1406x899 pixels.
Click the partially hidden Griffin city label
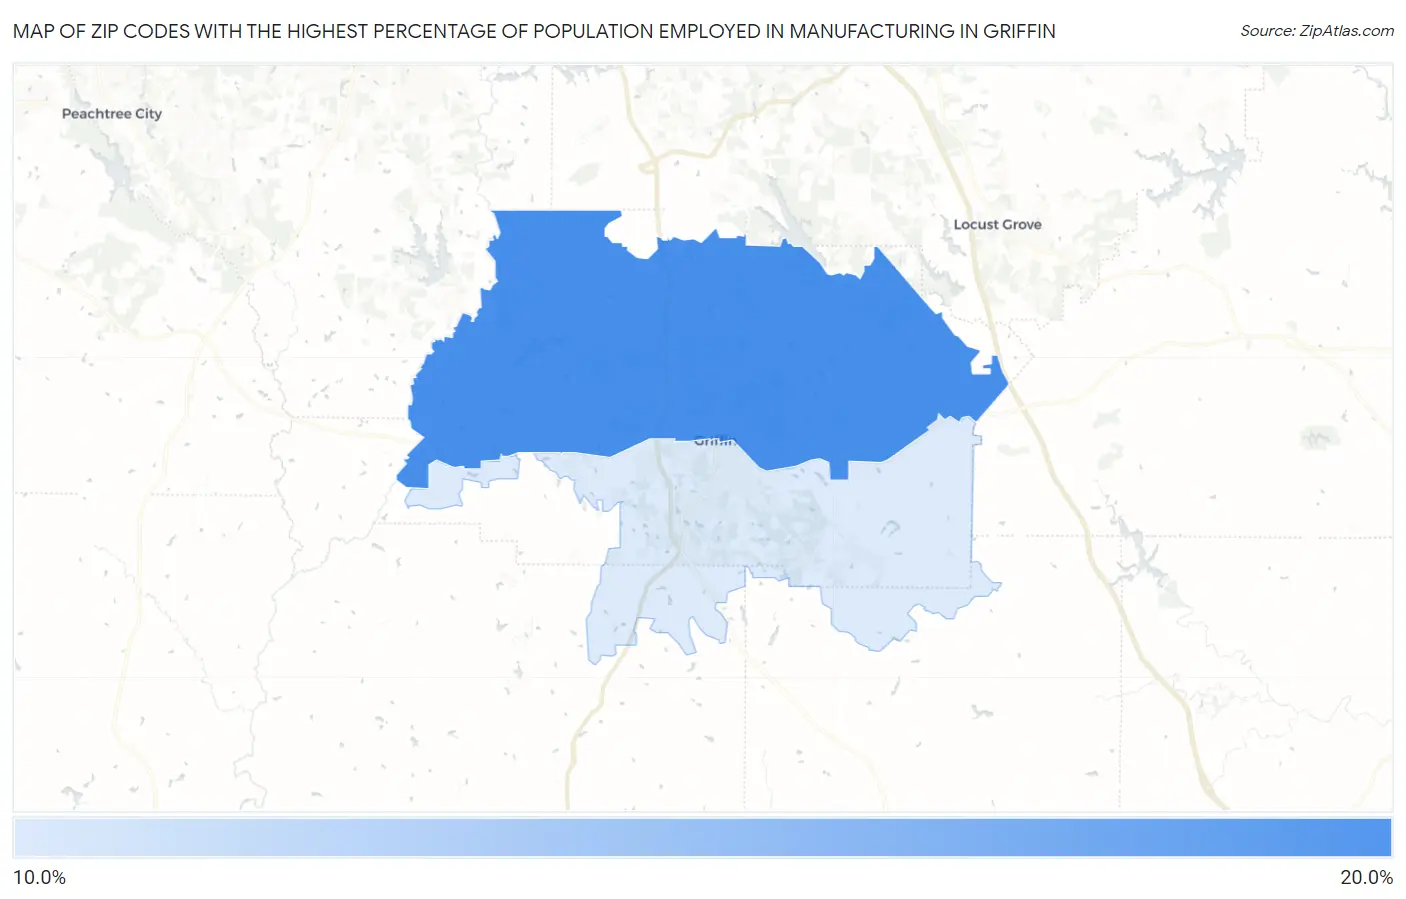click(714, 441)
